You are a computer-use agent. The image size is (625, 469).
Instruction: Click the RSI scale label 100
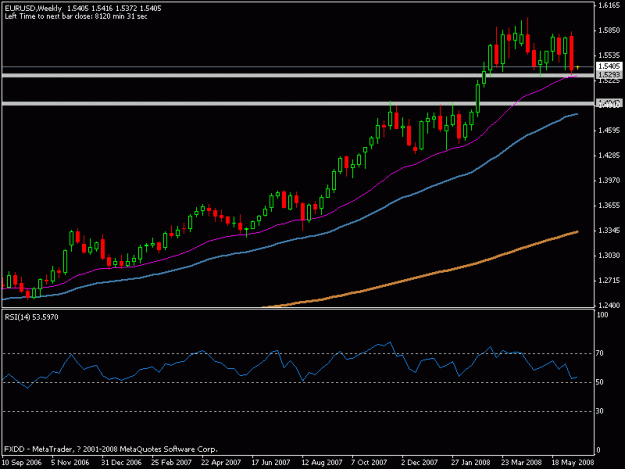pyautogui.click(x=603, y=315)
